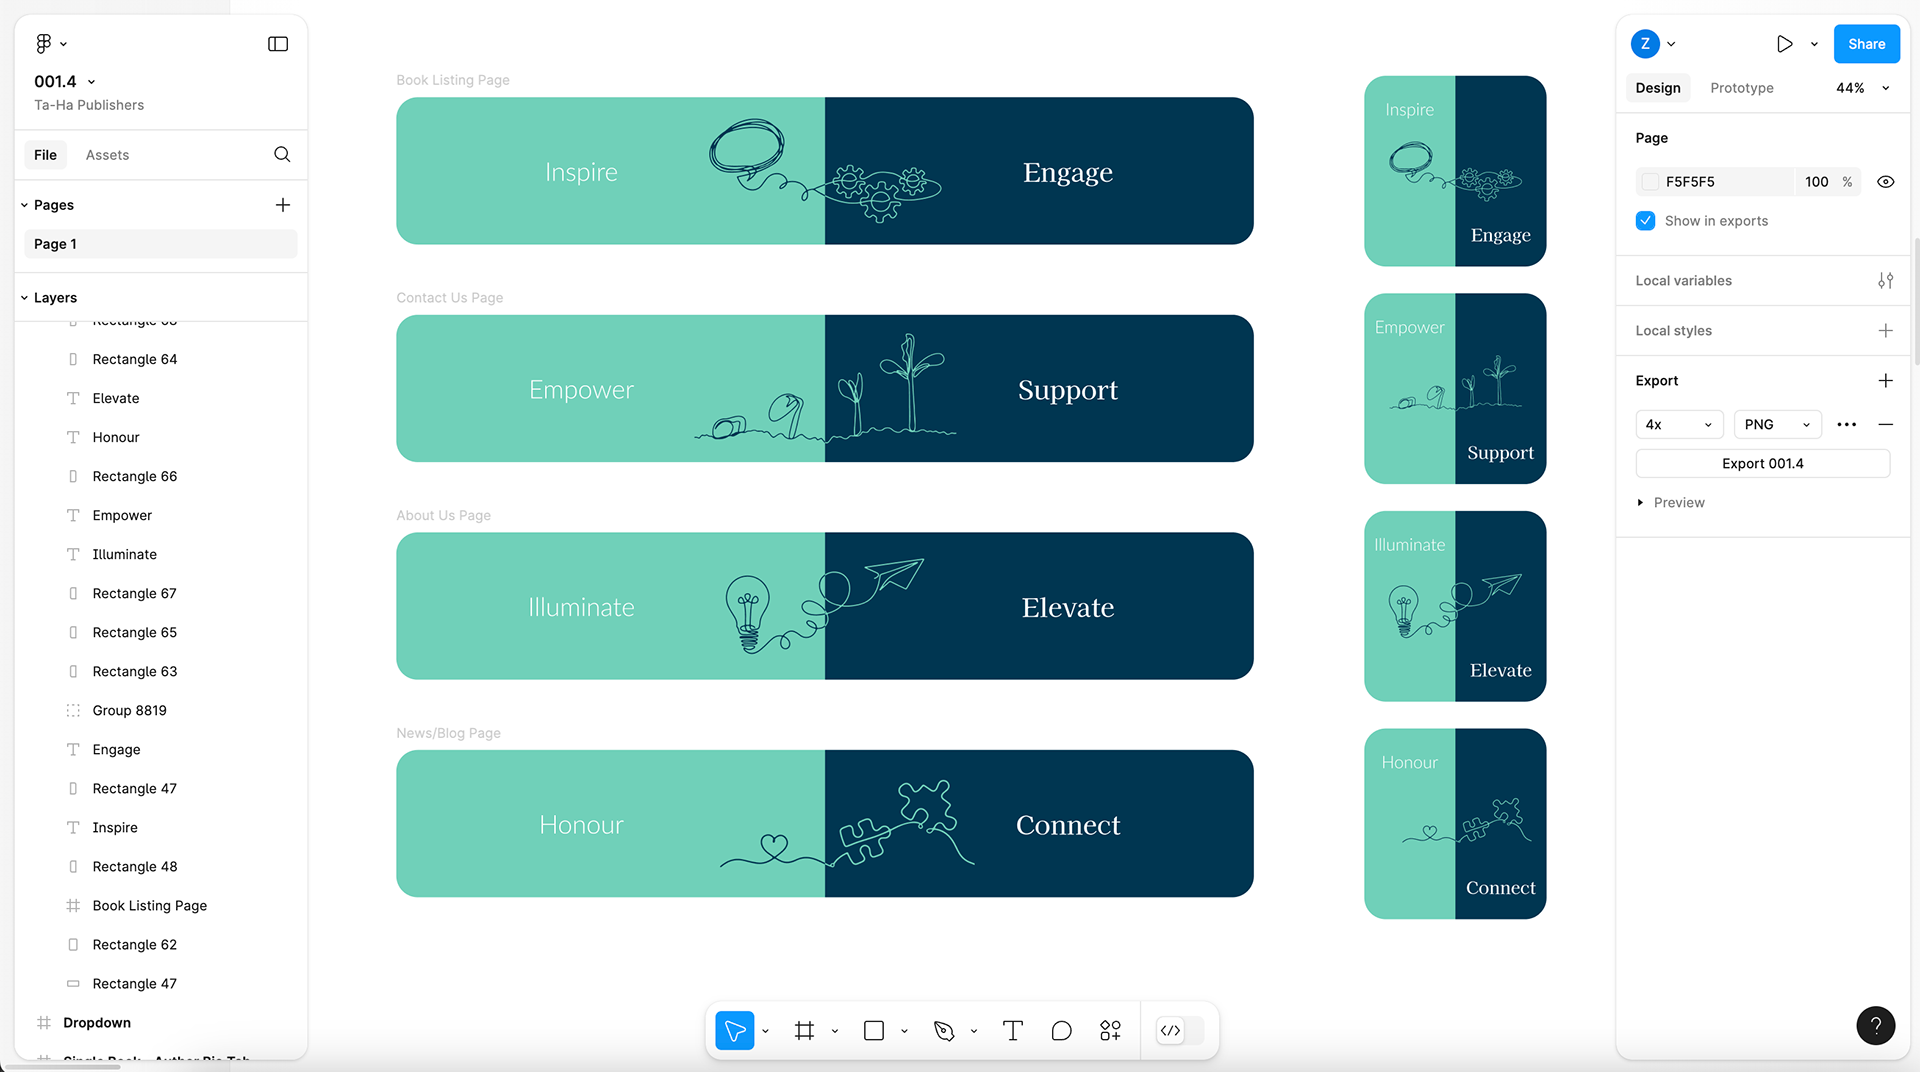Open the search layers magnifier icon

tap(282, 154)
